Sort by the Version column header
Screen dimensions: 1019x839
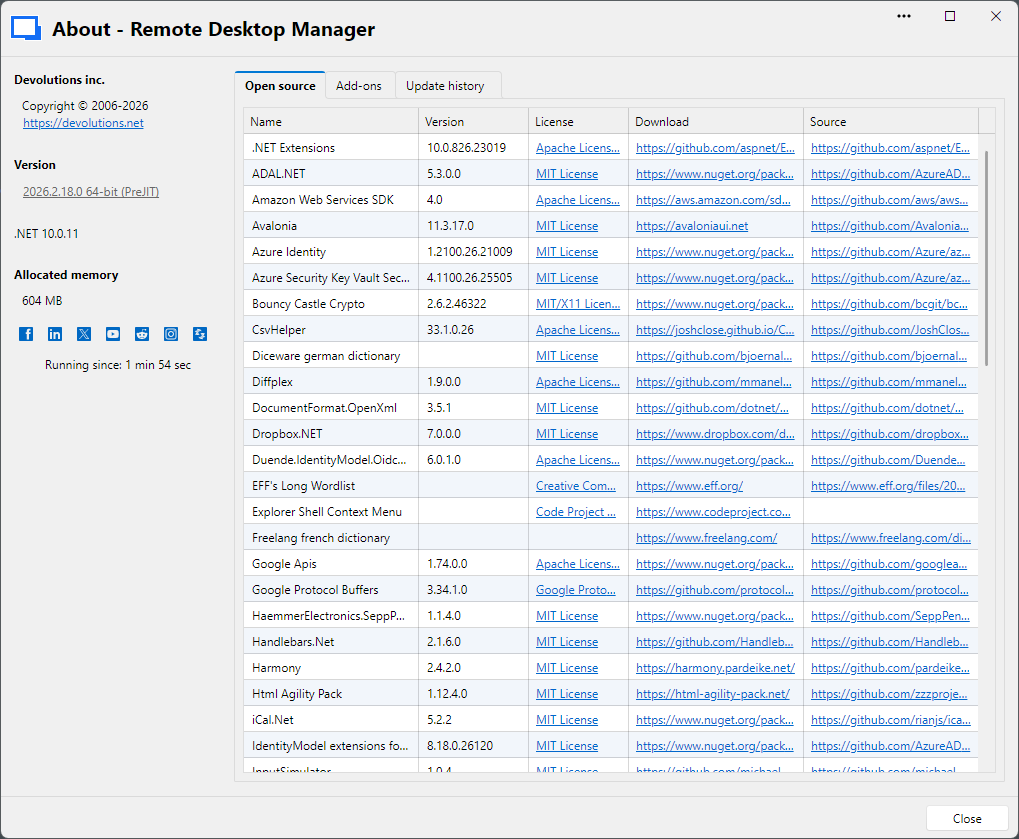coord(473,122)
